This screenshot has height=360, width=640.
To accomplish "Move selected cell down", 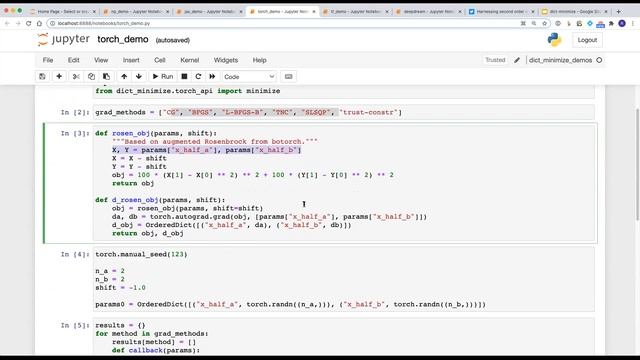I will tap(139, 76).
